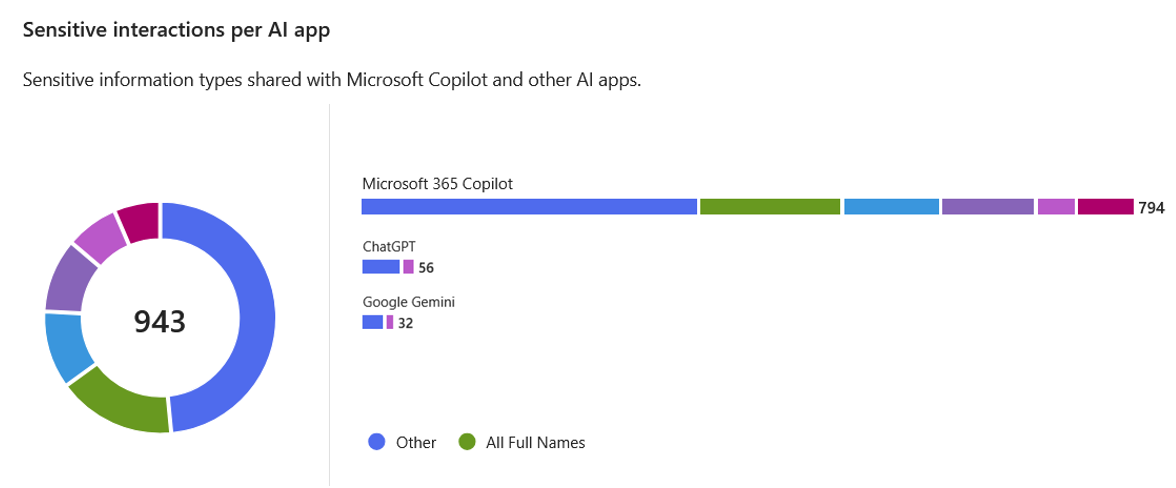Click Microsoft 365 Copilot magenta bar segment

click(1106, 207)
